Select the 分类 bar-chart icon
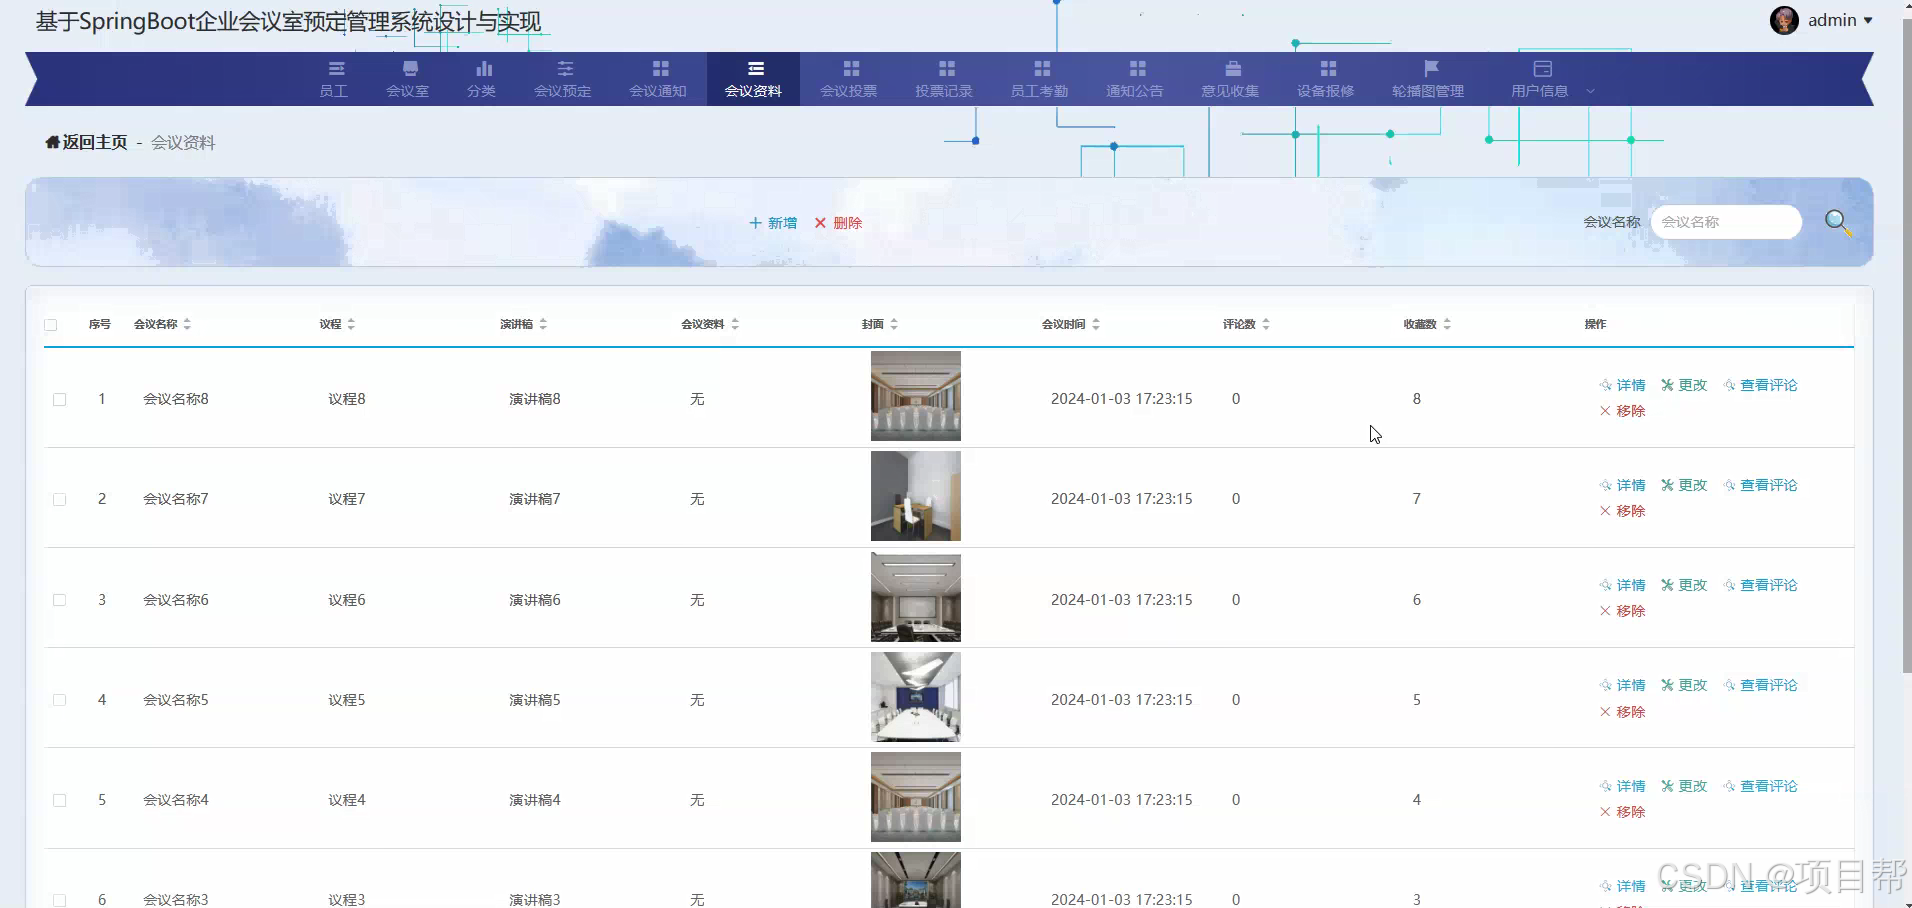Viewport: 1912px width, 908px height. 484,68
